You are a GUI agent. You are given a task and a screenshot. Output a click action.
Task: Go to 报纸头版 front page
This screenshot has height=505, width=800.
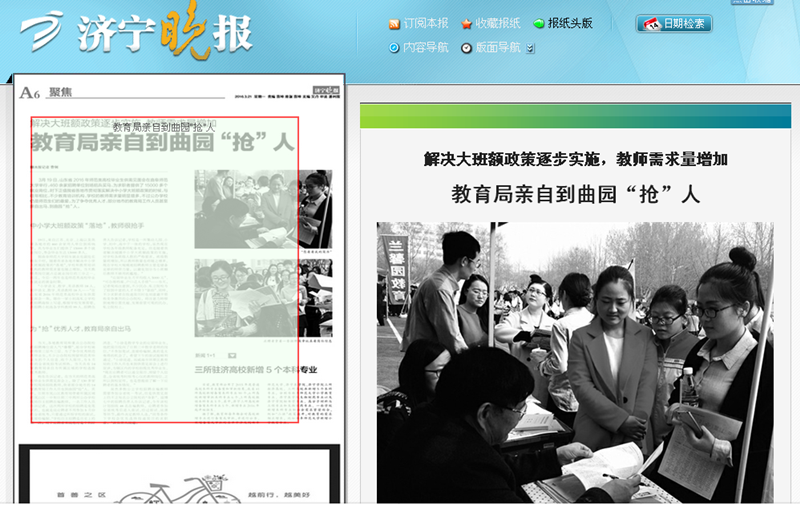[570, 24]
